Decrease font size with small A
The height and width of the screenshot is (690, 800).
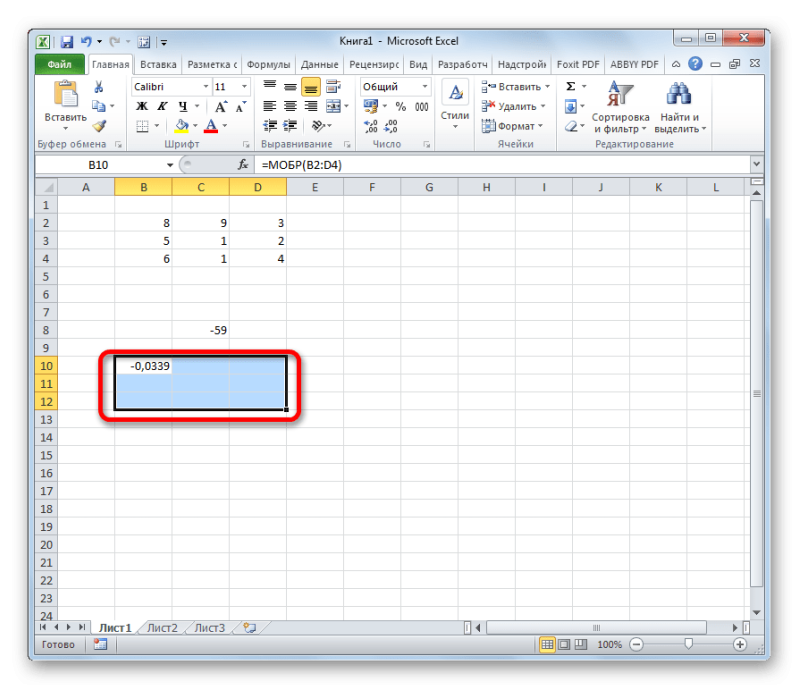[x=240, y=106]
